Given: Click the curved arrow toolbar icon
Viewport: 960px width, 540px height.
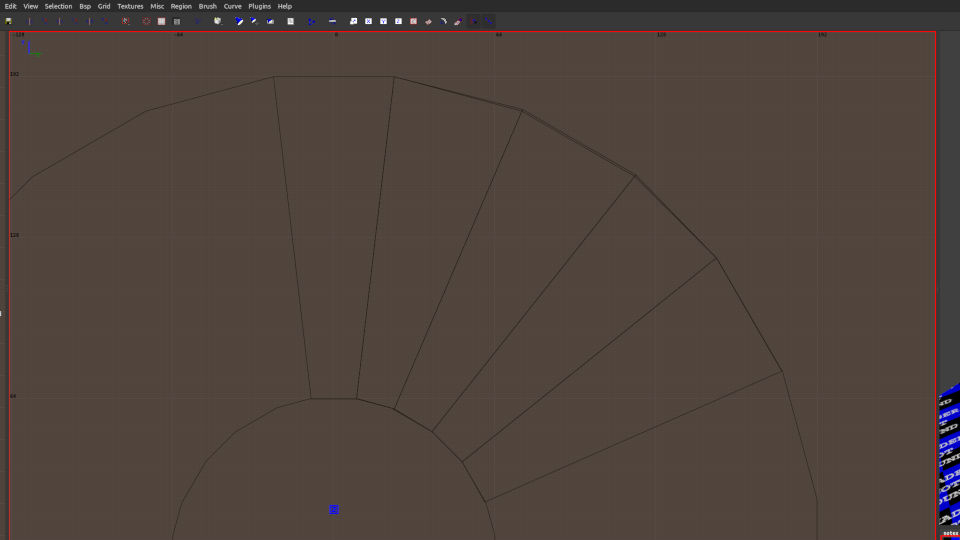Looking at the screenshot, I should coord(443,21).
